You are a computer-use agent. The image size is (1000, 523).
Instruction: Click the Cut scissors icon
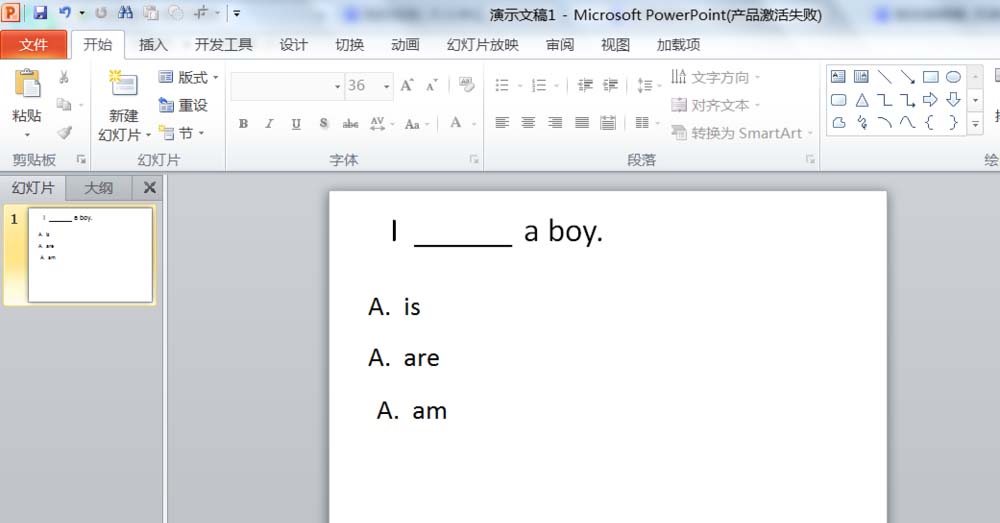click(x=64, y=77)
